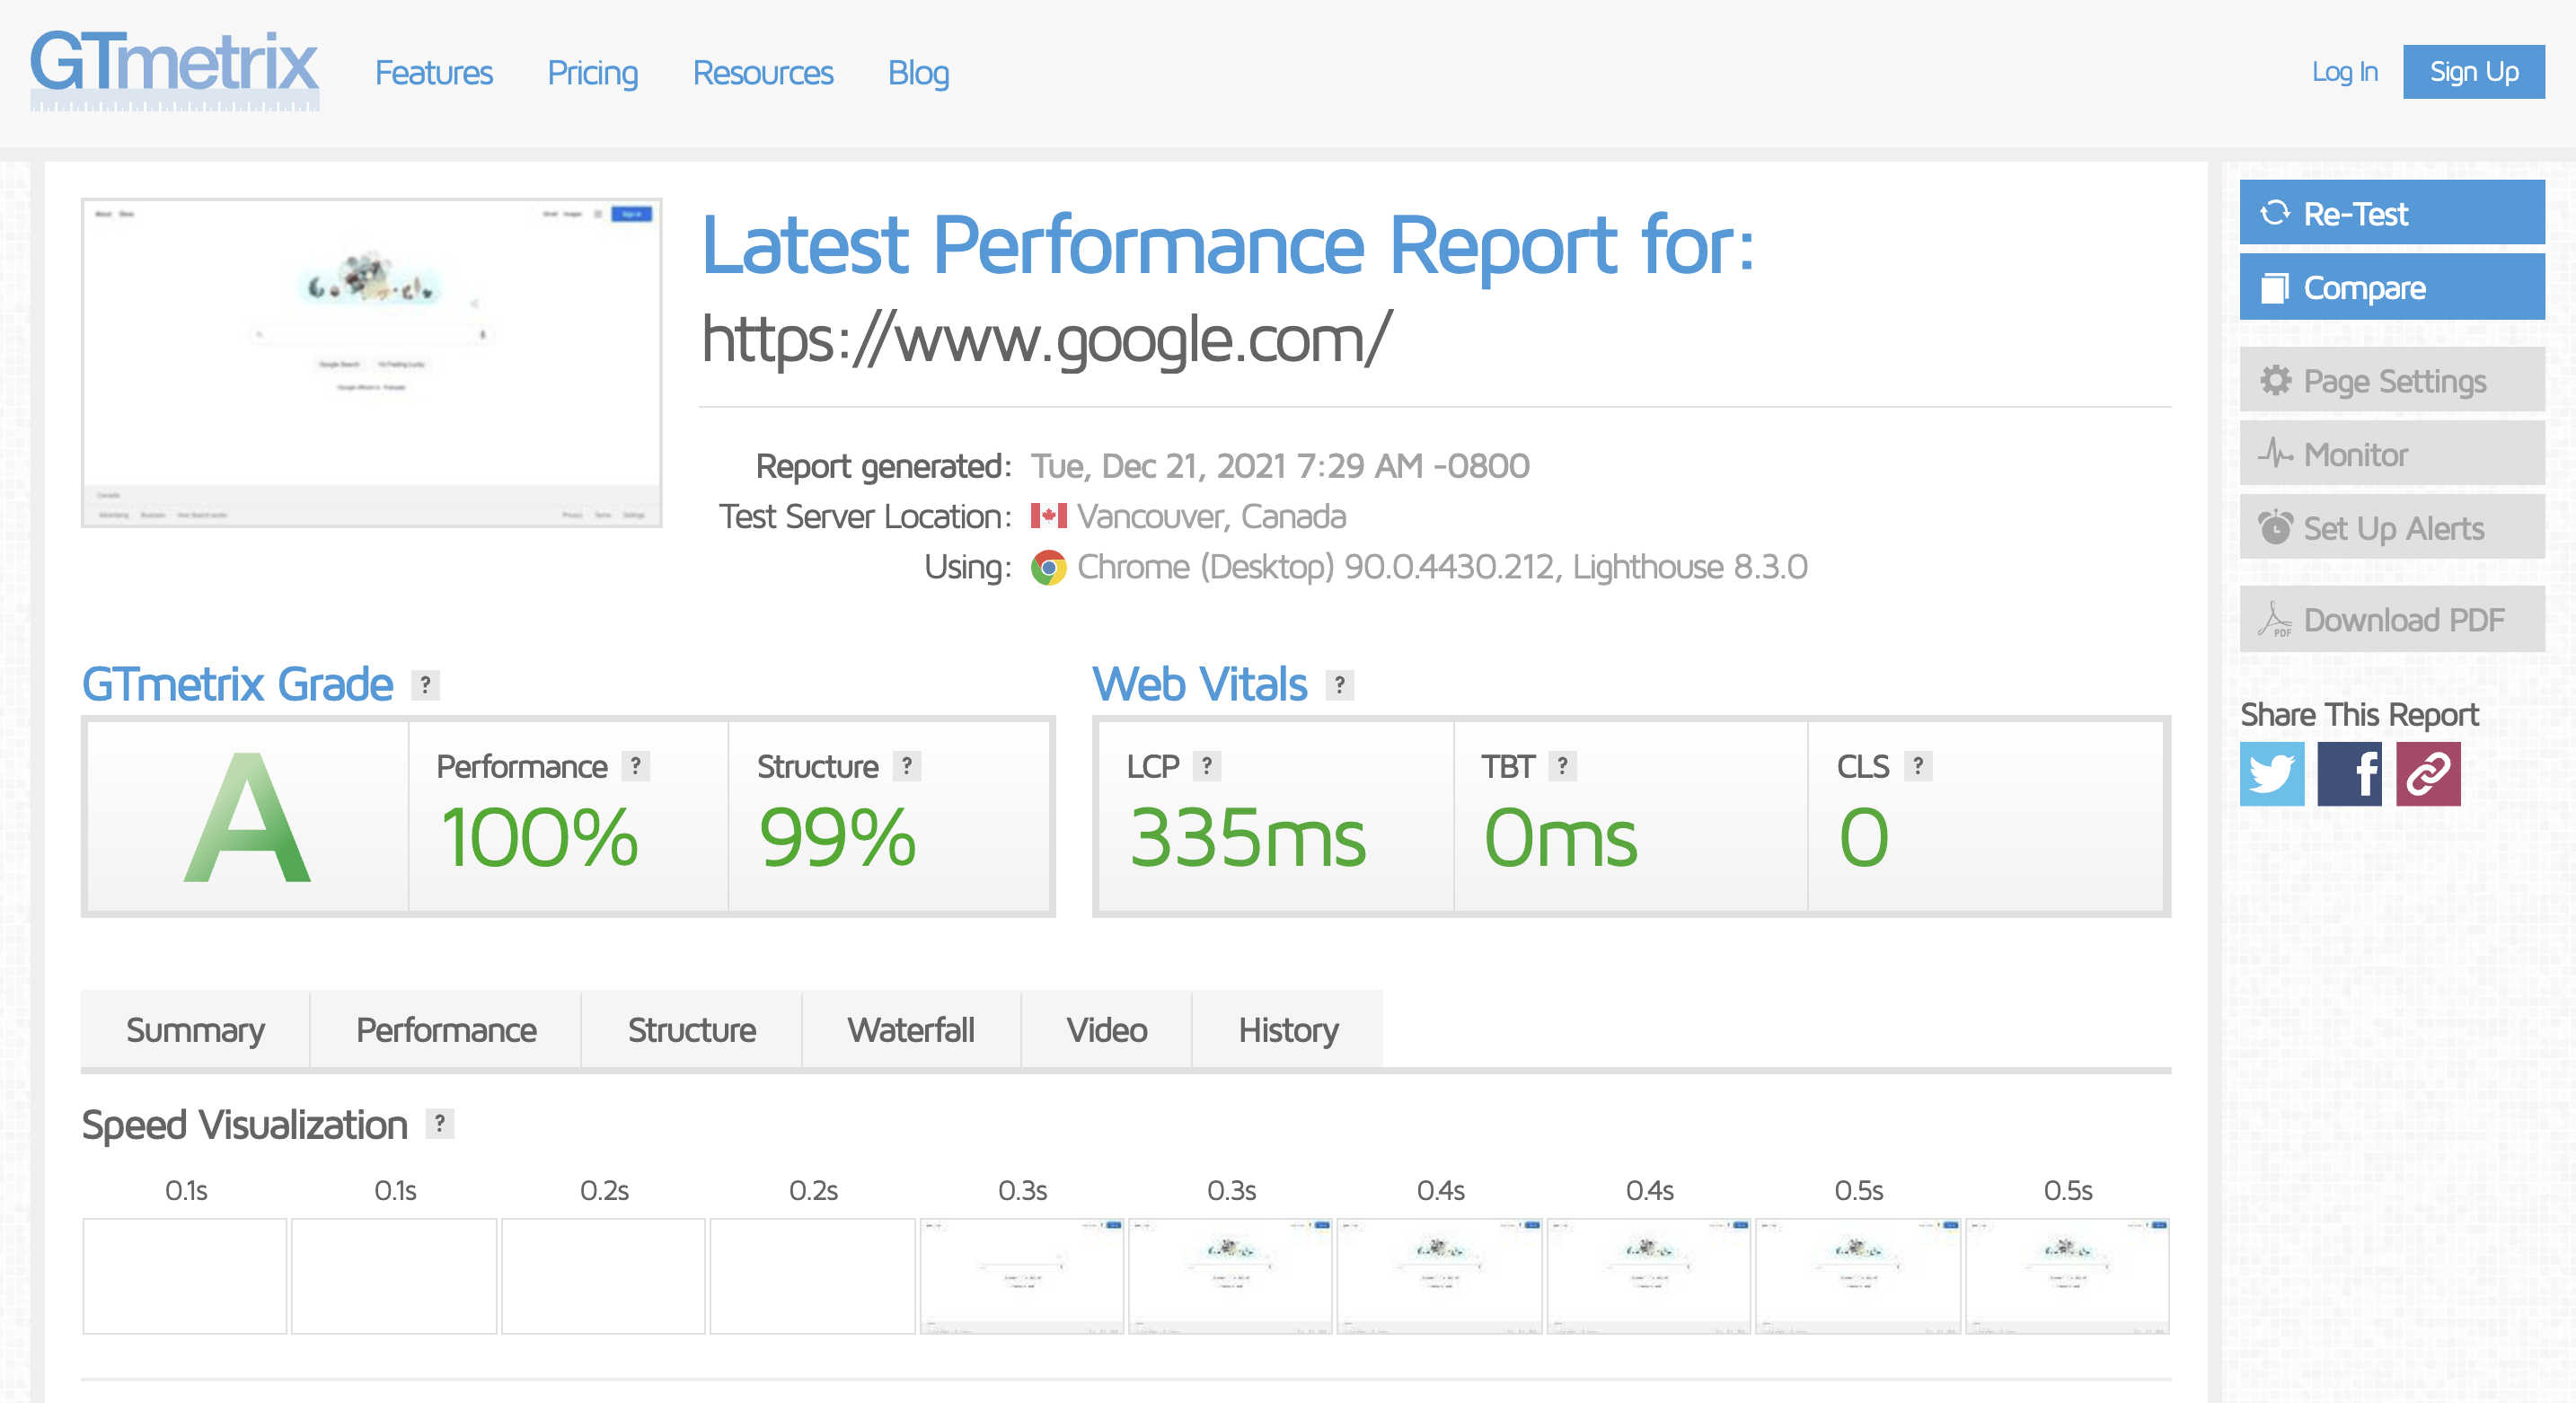Open Performance score help question mark
The width and height of the screenshot is (2576, 1403).
tap(635, 766)
